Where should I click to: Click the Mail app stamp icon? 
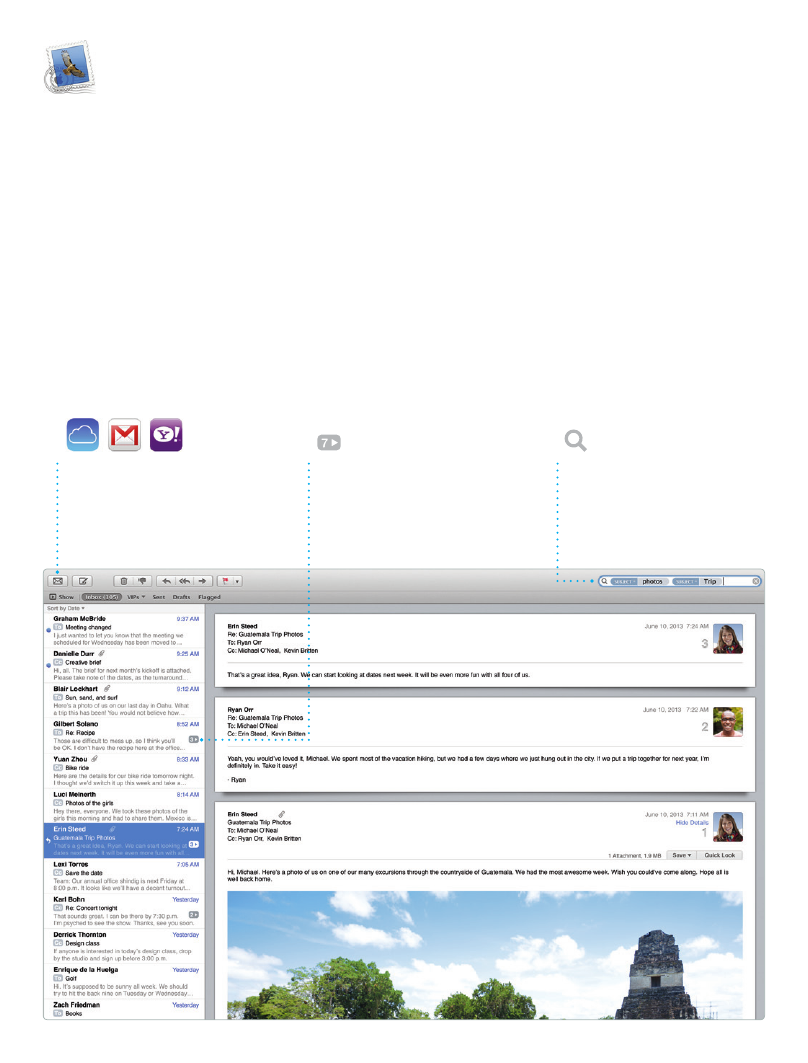[70, 66]
